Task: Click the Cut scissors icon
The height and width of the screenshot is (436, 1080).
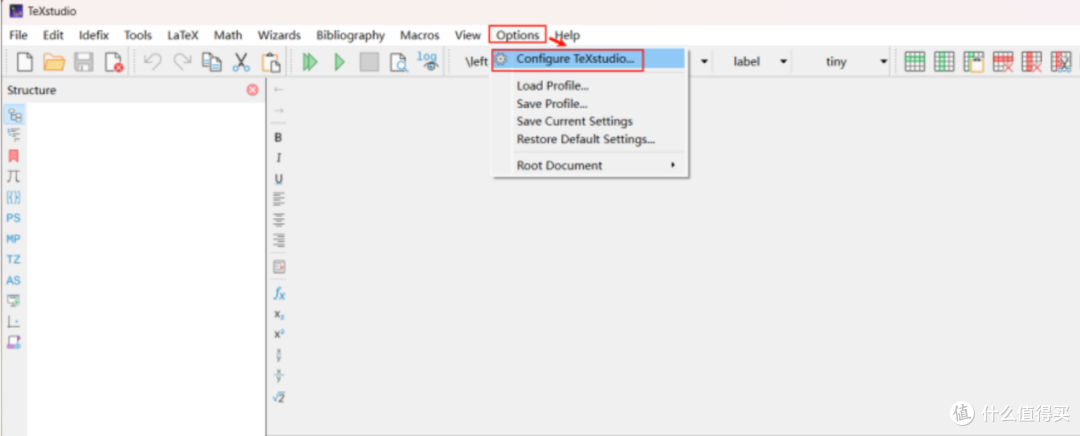Action: 241,62
